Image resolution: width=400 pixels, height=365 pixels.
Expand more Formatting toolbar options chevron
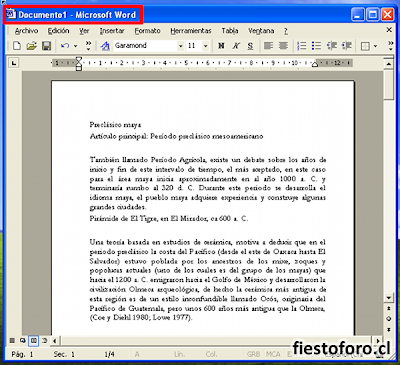390,46
